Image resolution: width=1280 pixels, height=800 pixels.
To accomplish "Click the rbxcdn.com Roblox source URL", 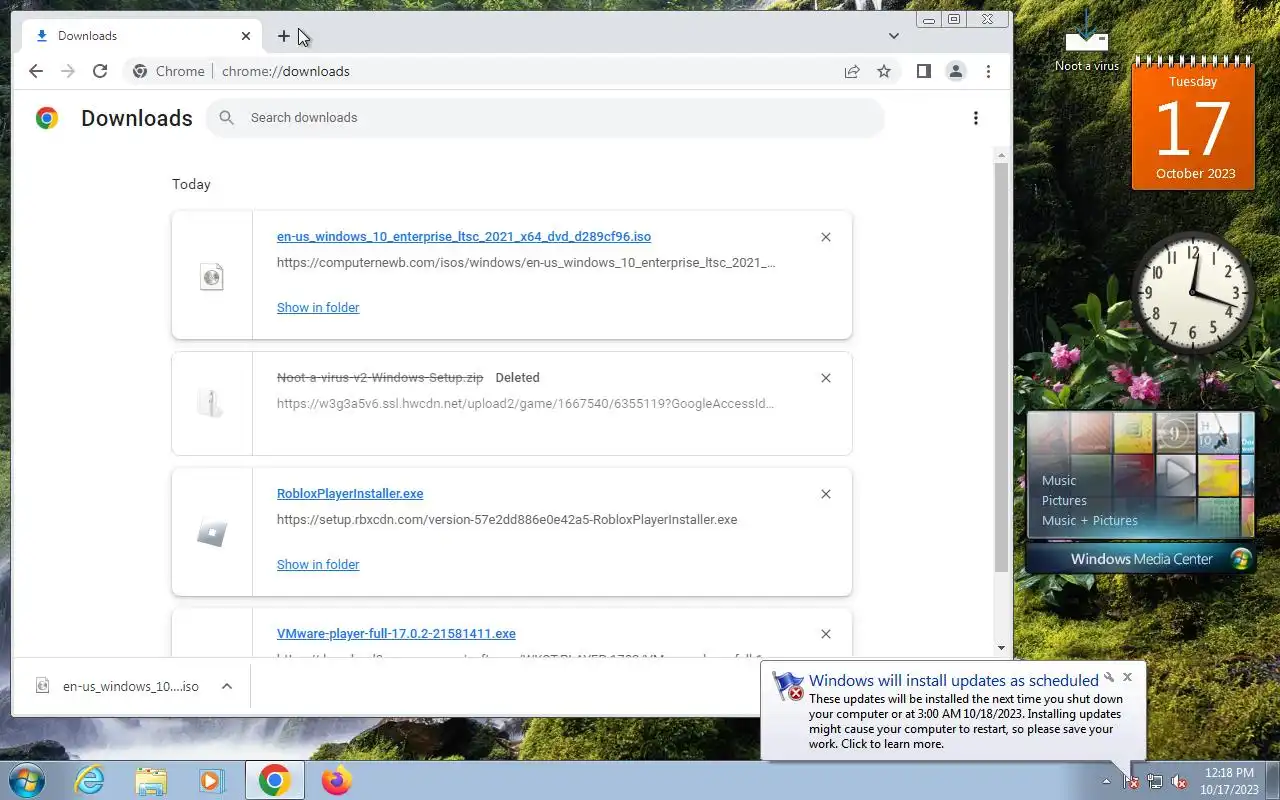I will (x=507, y=520).
